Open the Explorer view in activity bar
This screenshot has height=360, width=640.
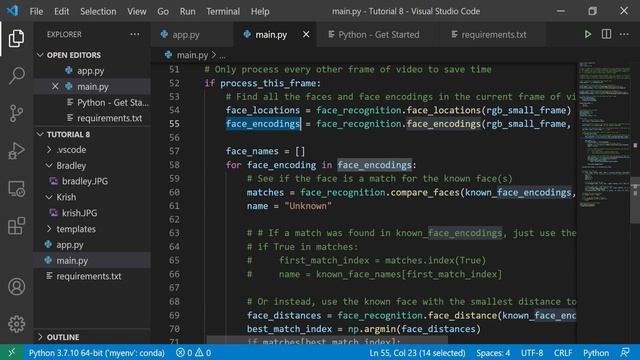point(16,38)
